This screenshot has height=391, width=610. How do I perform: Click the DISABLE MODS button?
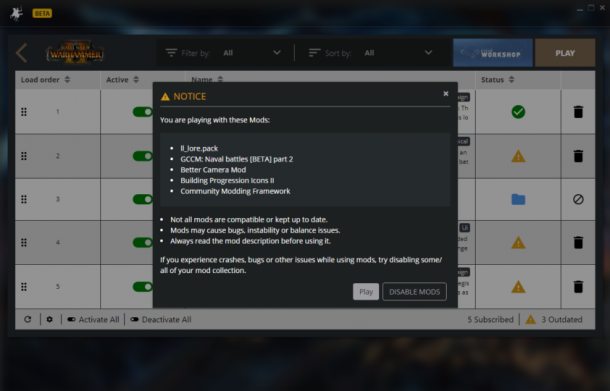coord(414,291)
